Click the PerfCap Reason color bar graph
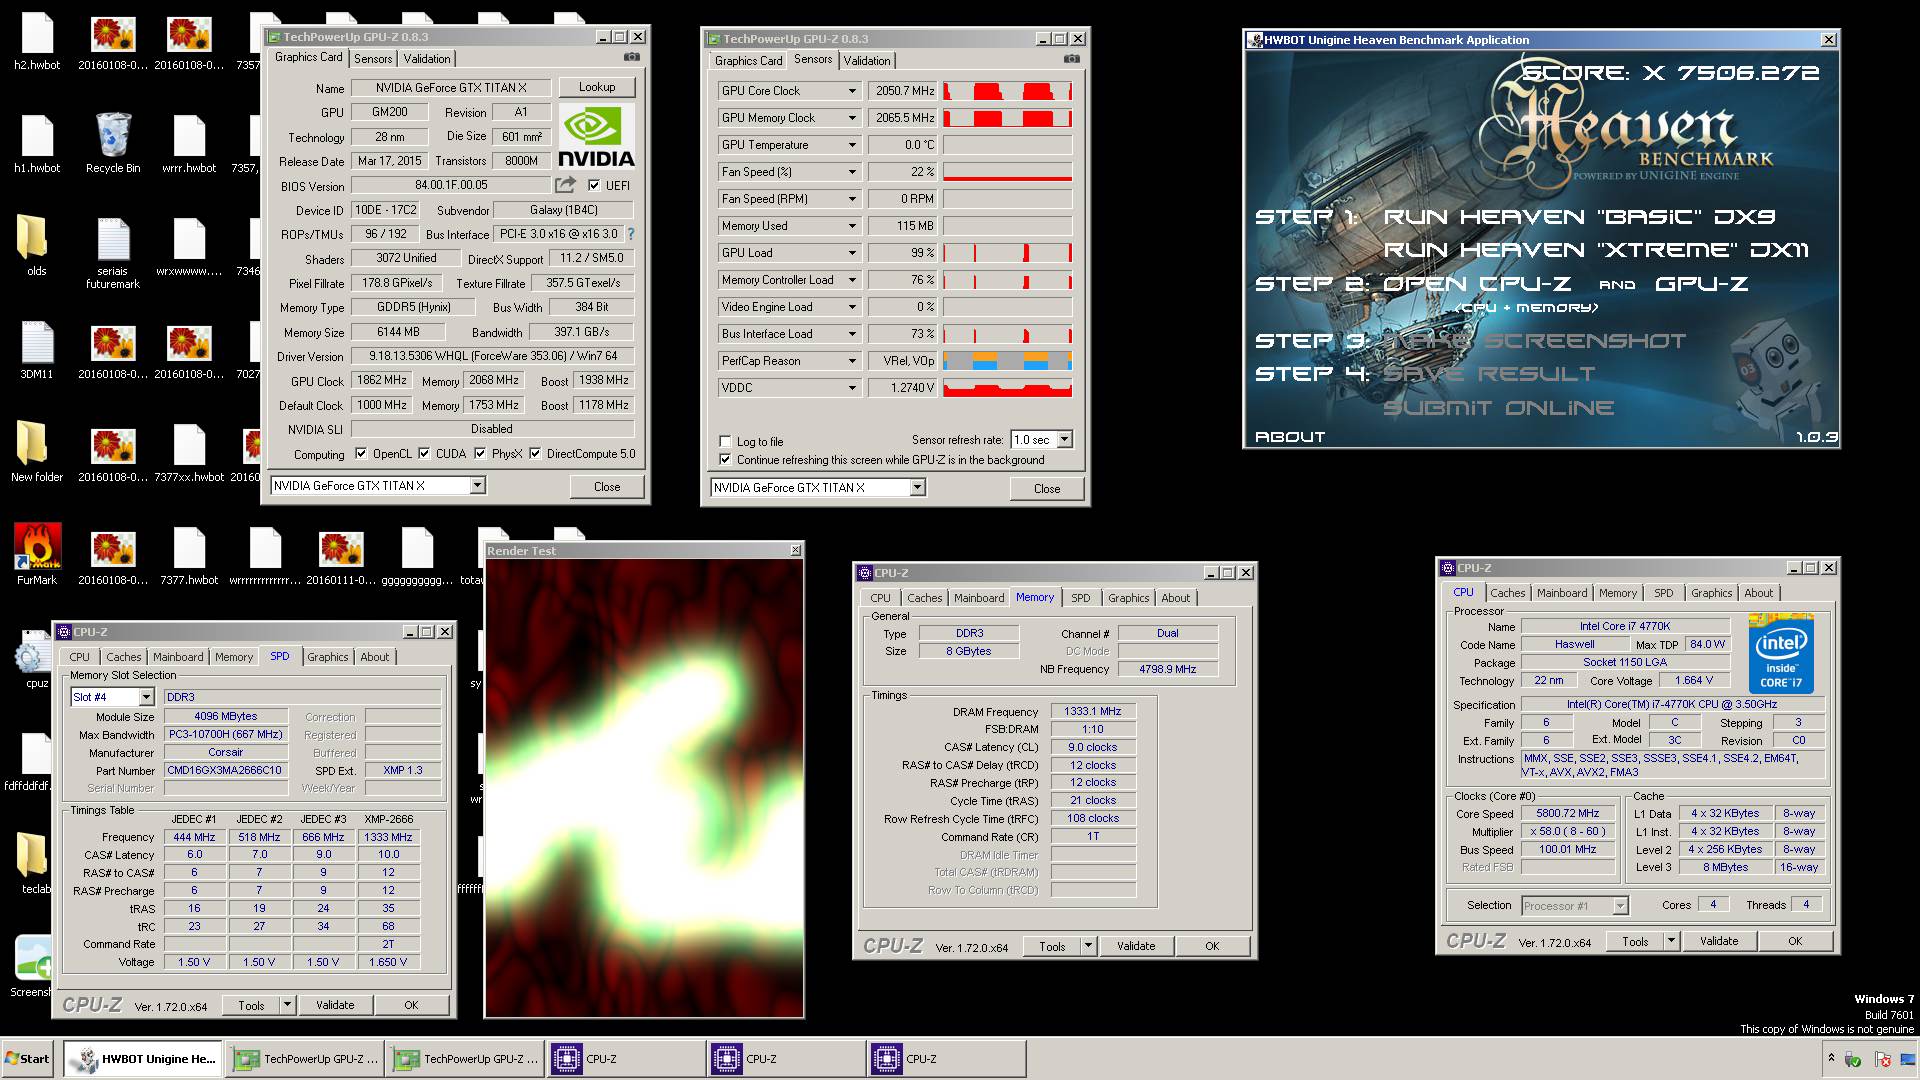This screenshot has width=1920, height=1080. (1007, 361)
